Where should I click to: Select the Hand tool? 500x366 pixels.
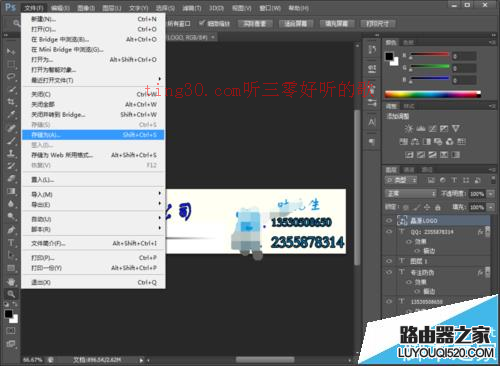pyautogui.click(x=11, y=281)
